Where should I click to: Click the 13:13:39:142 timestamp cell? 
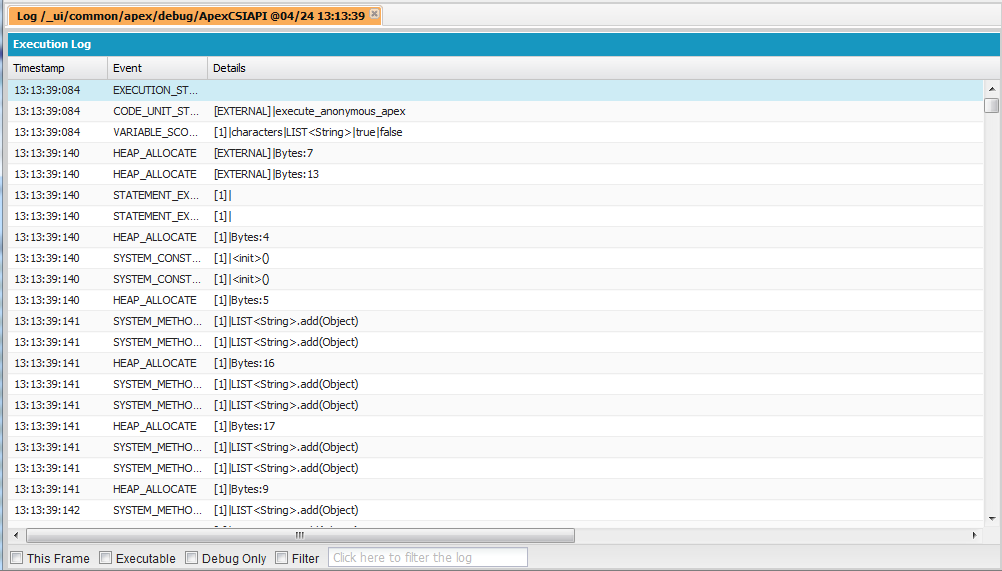[47, 510]
